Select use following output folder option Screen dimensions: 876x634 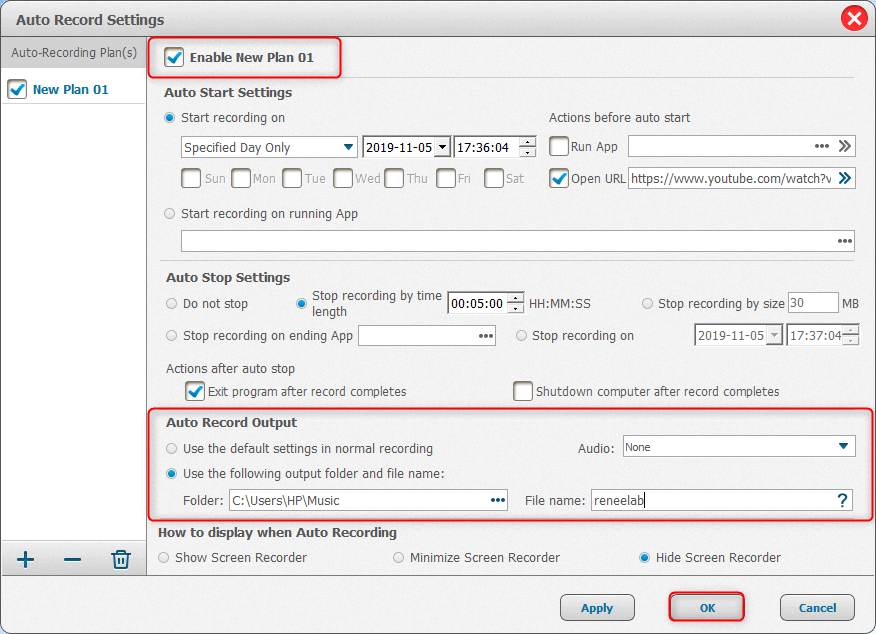(172, 474)
